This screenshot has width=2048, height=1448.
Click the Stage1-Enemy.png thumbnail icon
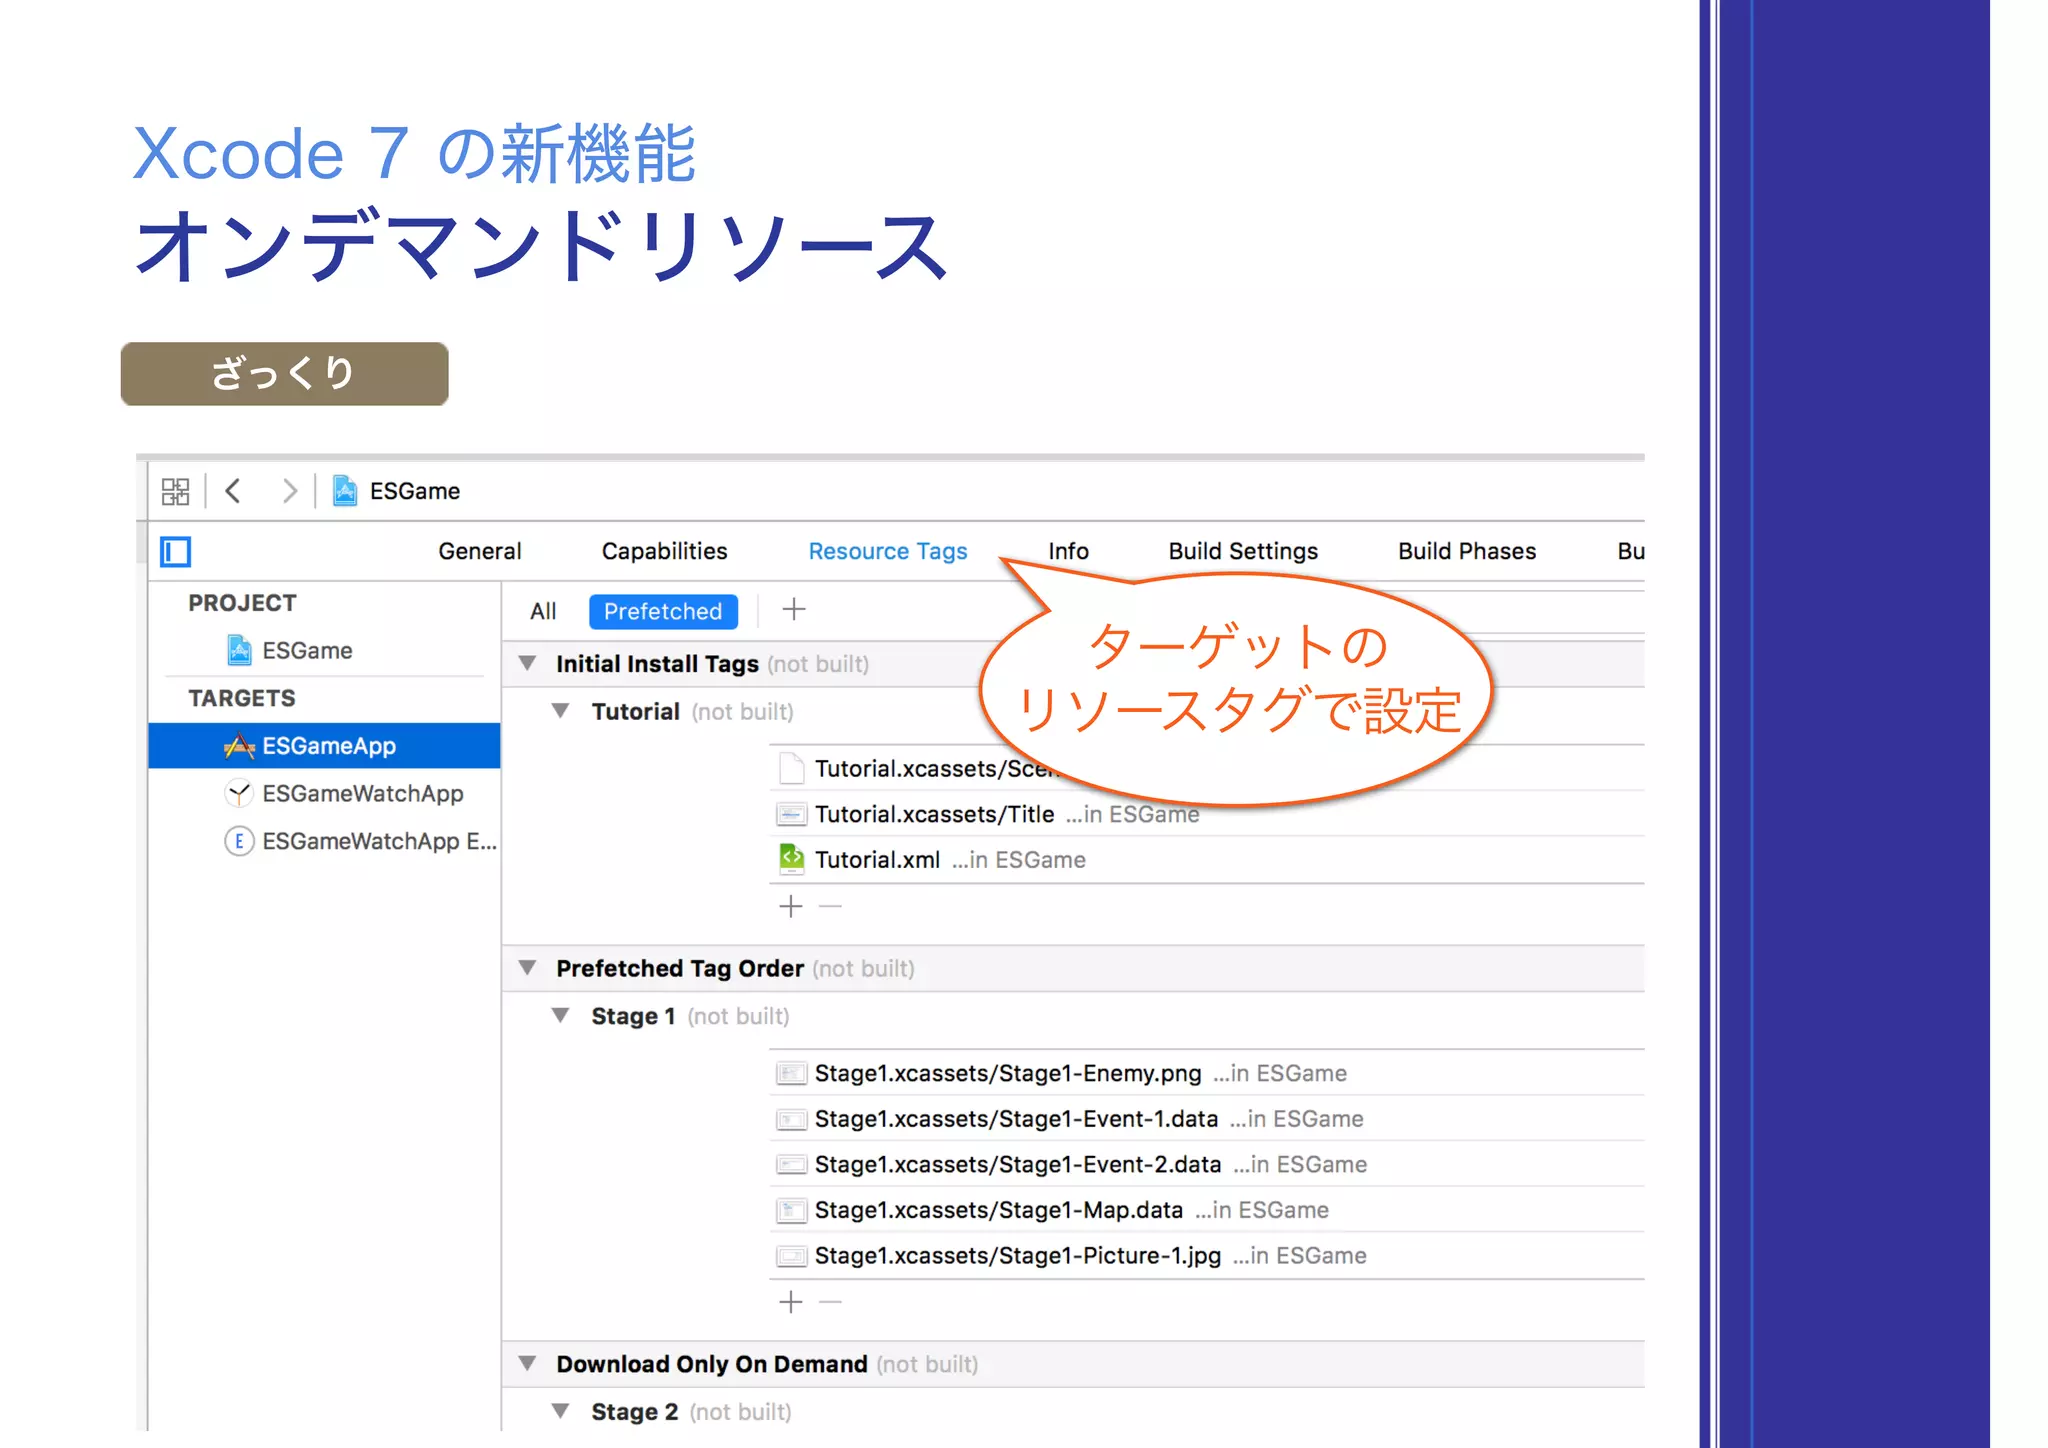click(791, 1073)
